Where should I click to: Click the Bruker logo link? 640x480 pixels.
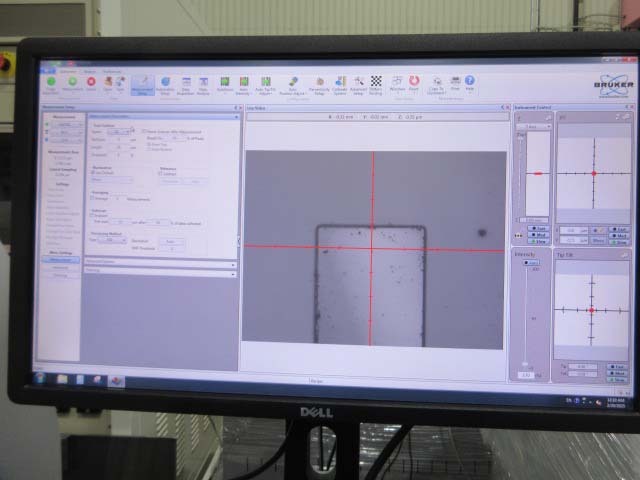(x=613, y=86)
